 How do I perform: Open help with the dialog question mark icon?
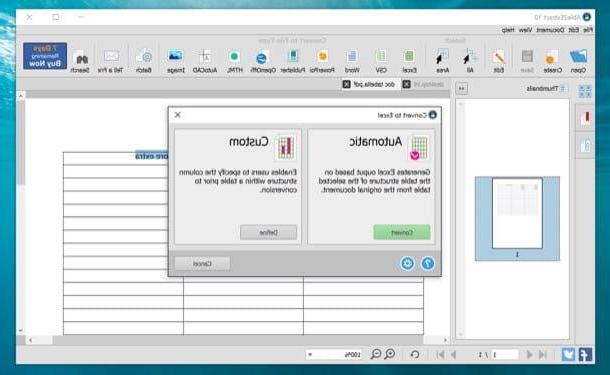(428, 264)
